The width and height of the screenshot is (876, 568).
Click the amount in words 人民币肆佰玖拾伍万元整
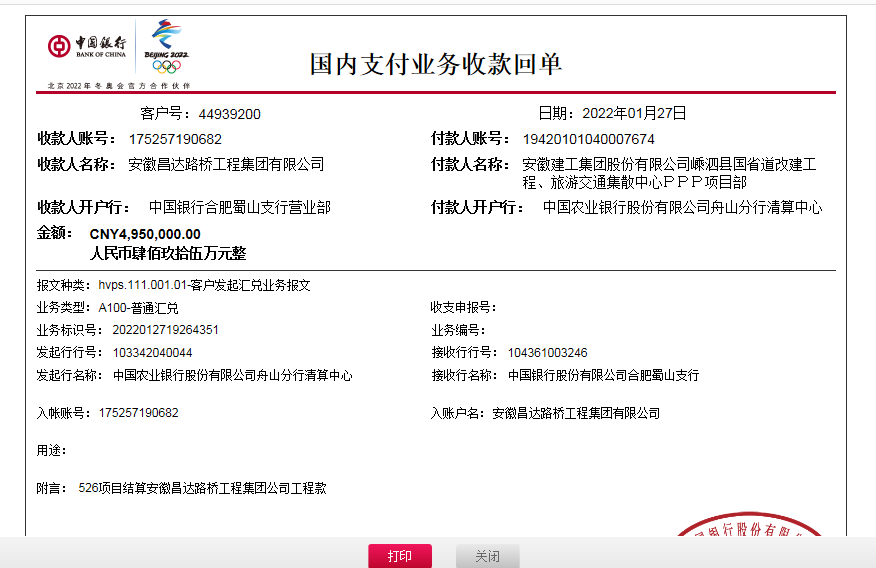[x=168, y=254]
